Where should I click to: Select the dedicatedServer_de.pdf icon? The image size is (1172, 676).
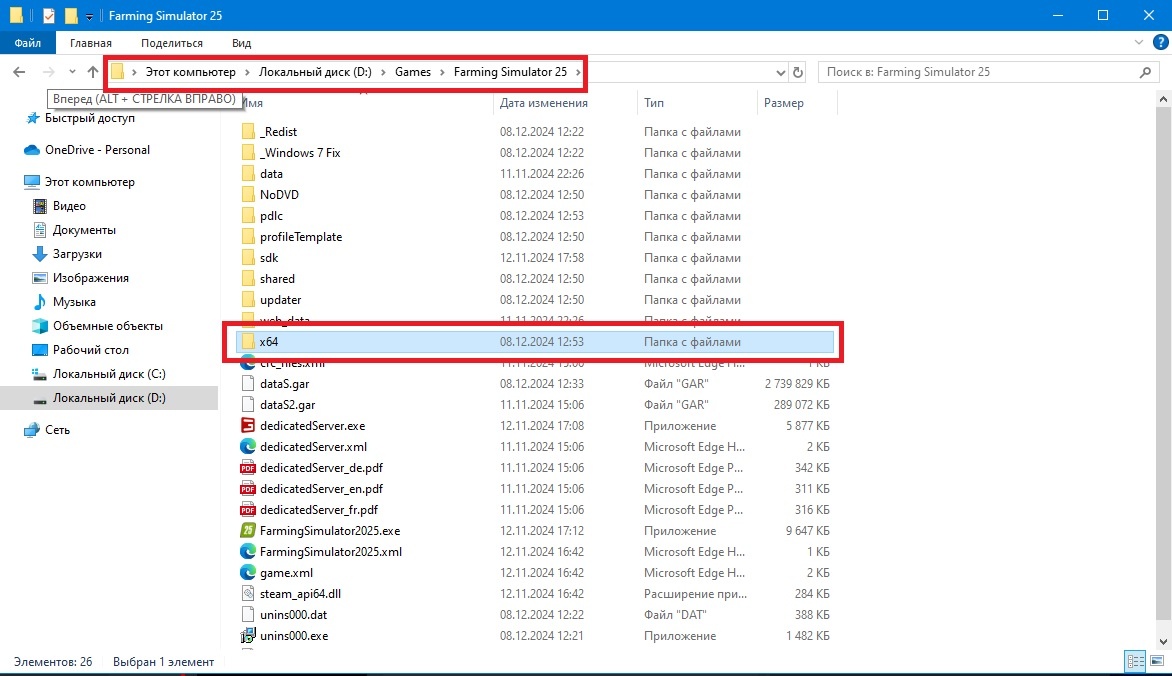[x=248, y=467]
